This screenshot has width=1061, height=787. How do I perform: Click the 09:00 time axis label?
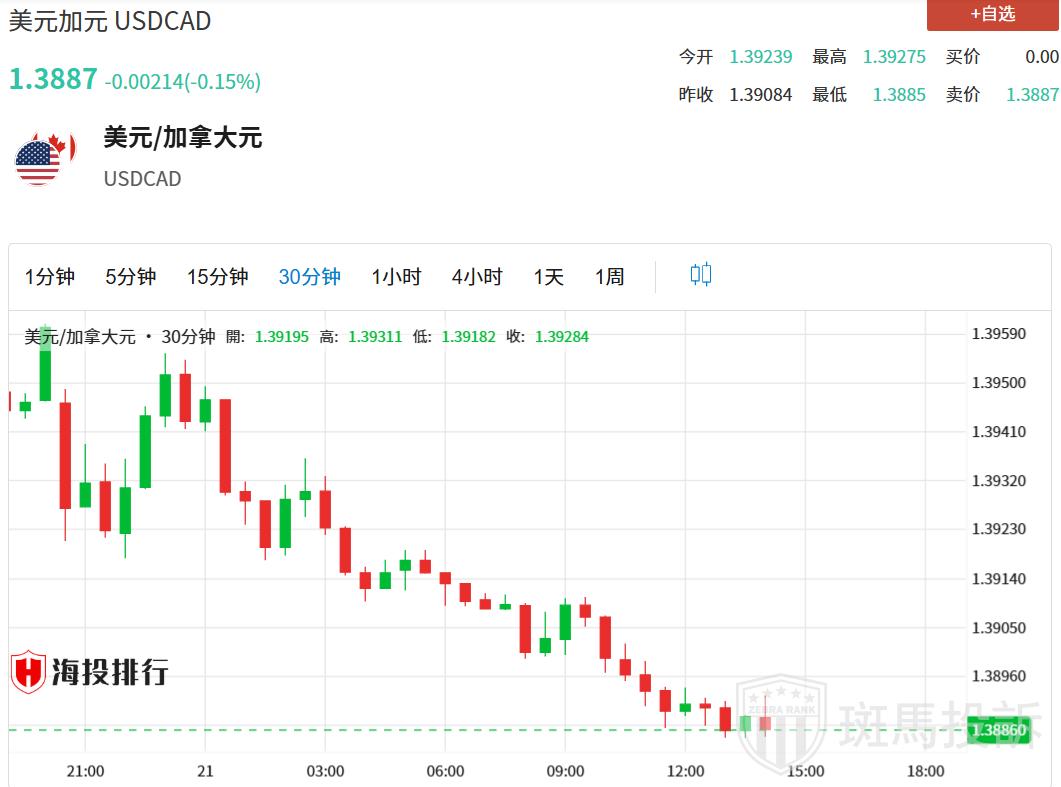point(565,771)
